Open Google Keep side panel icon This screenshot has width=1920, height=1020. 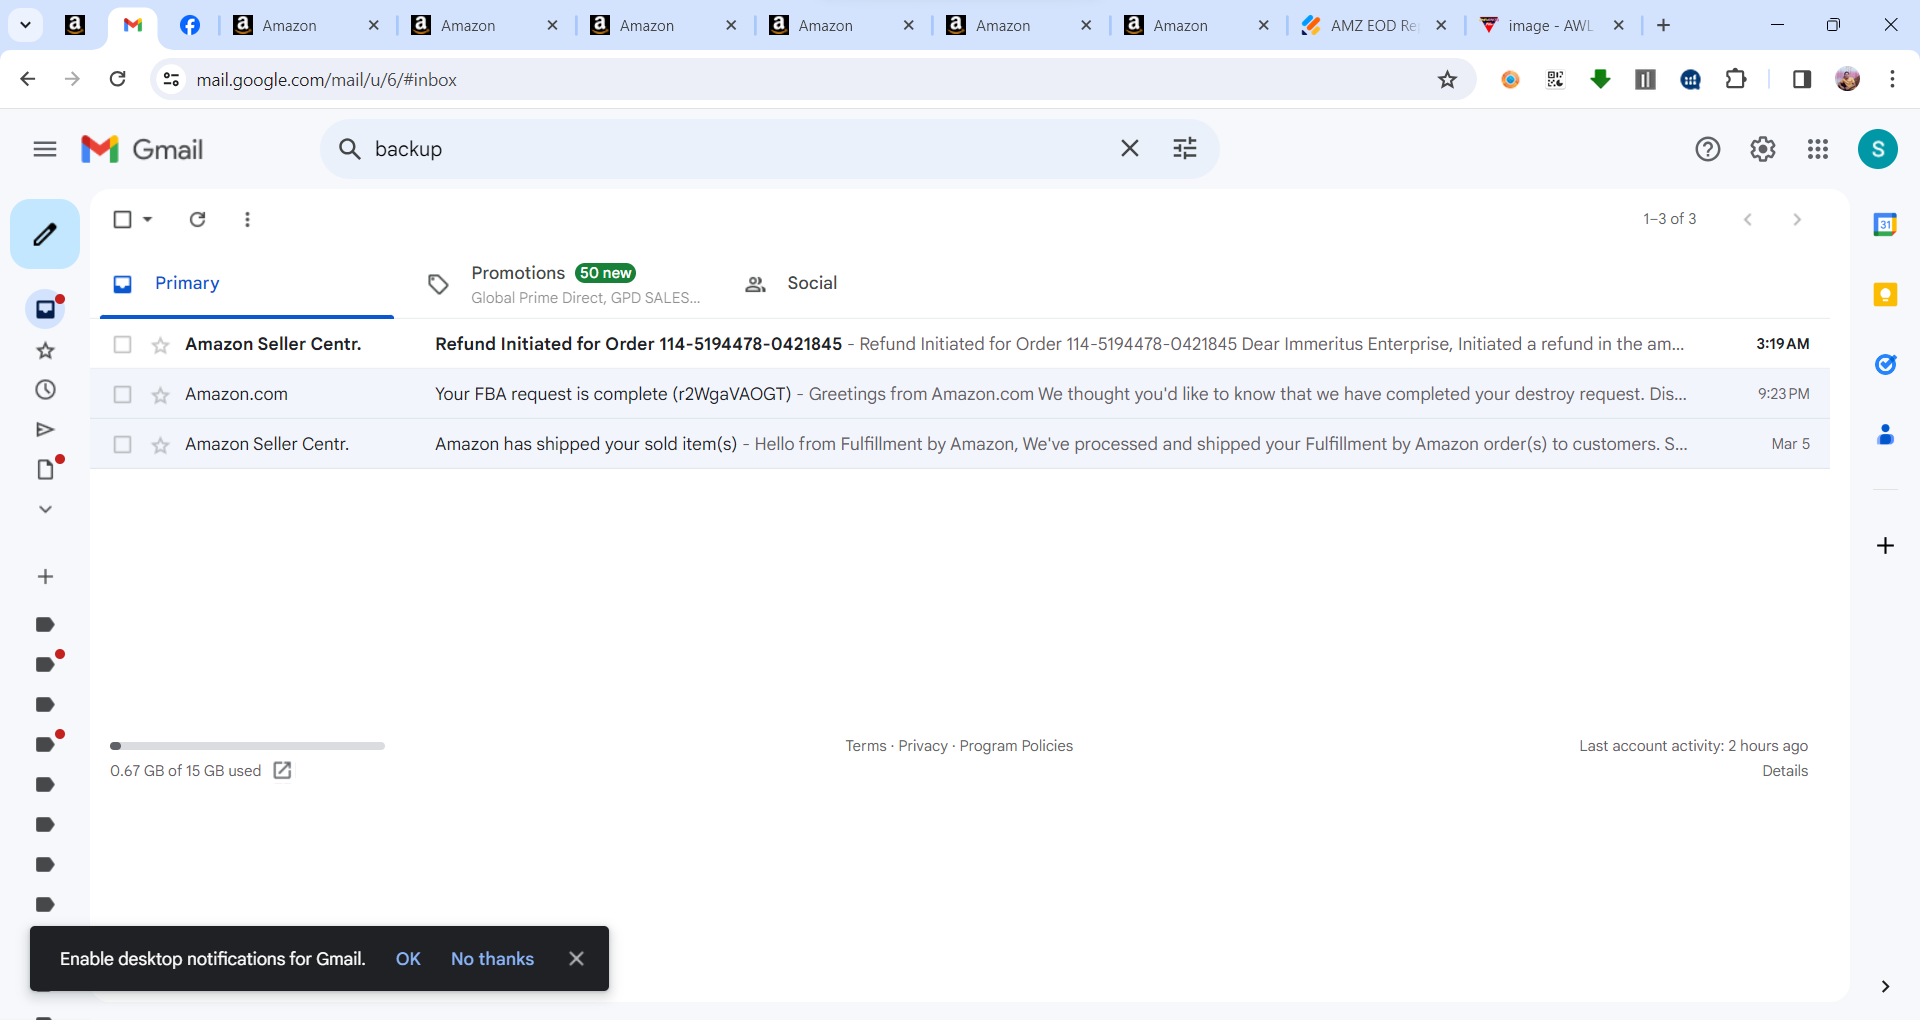1885,295
